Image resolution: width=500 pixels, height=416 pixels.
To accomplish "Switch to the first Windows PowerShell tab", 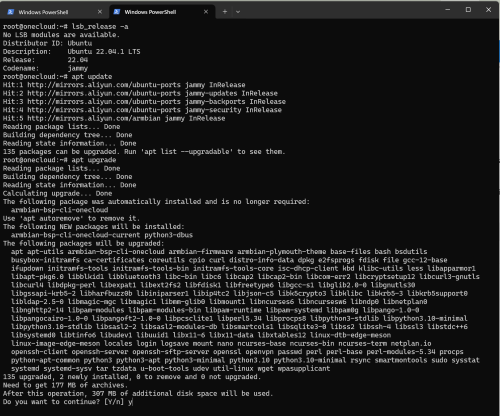I will (54, 12).
